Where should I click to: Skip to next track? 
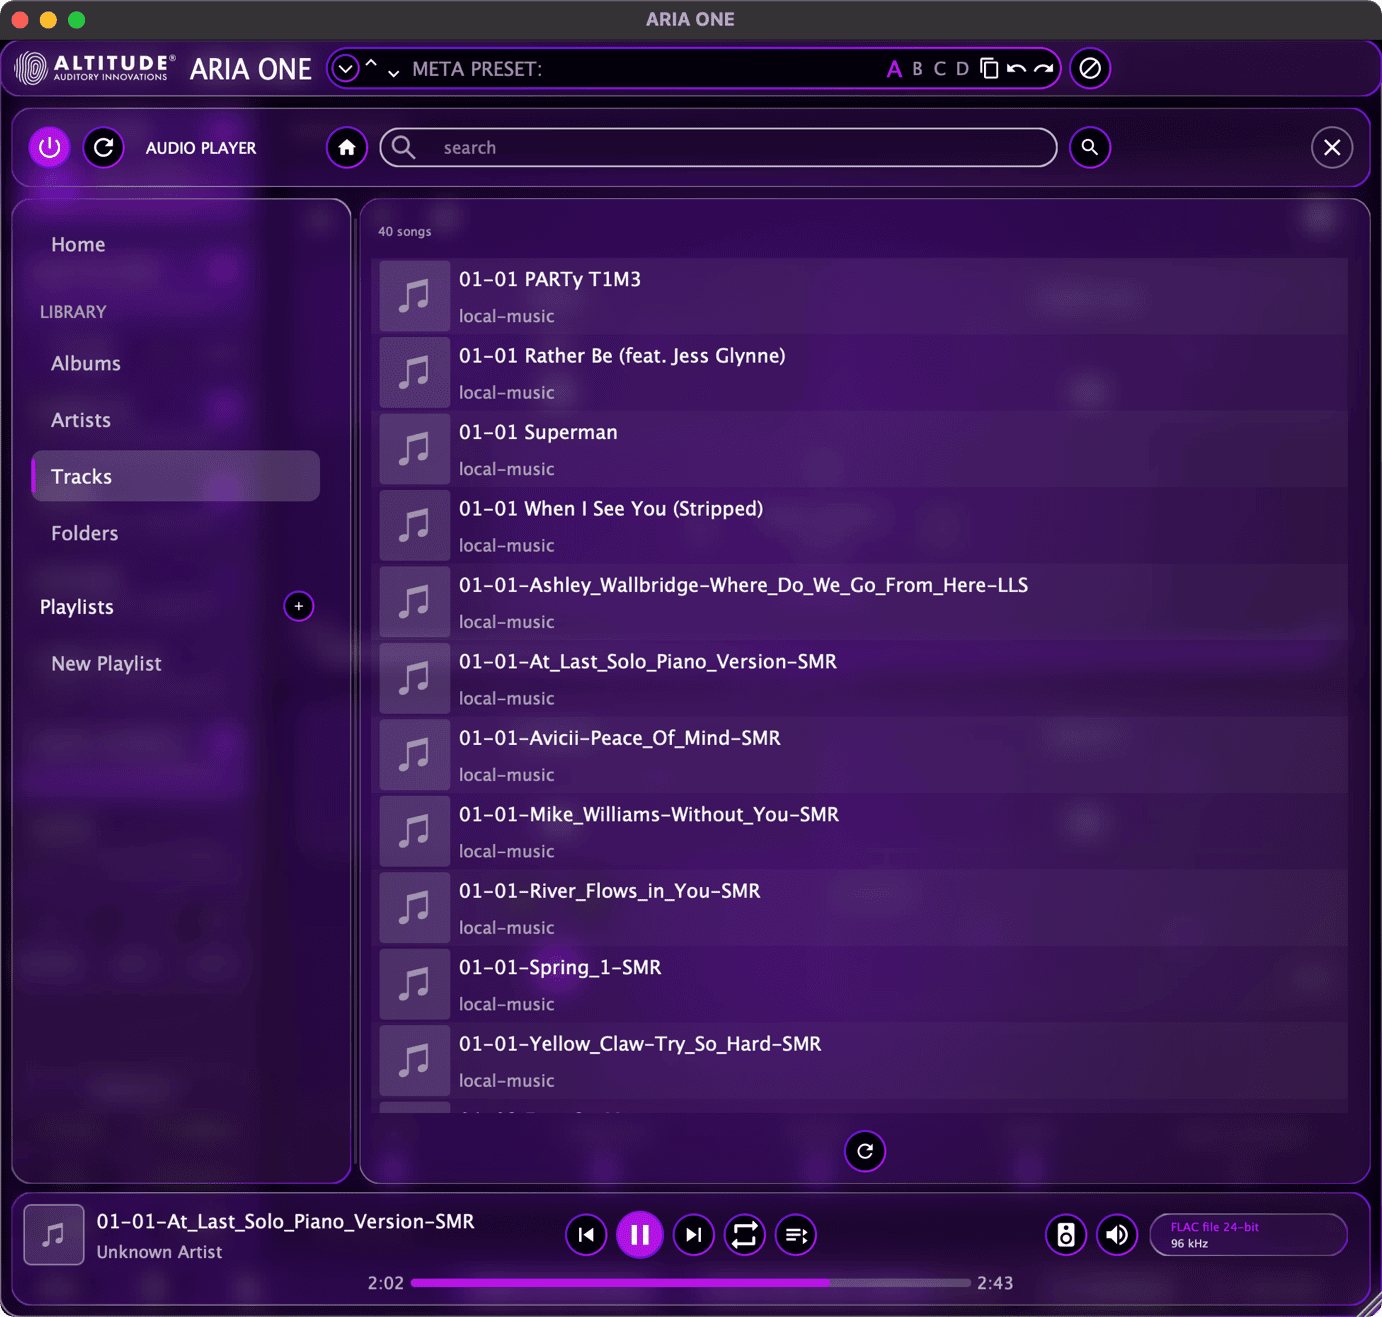click(x=693, y=1235)
